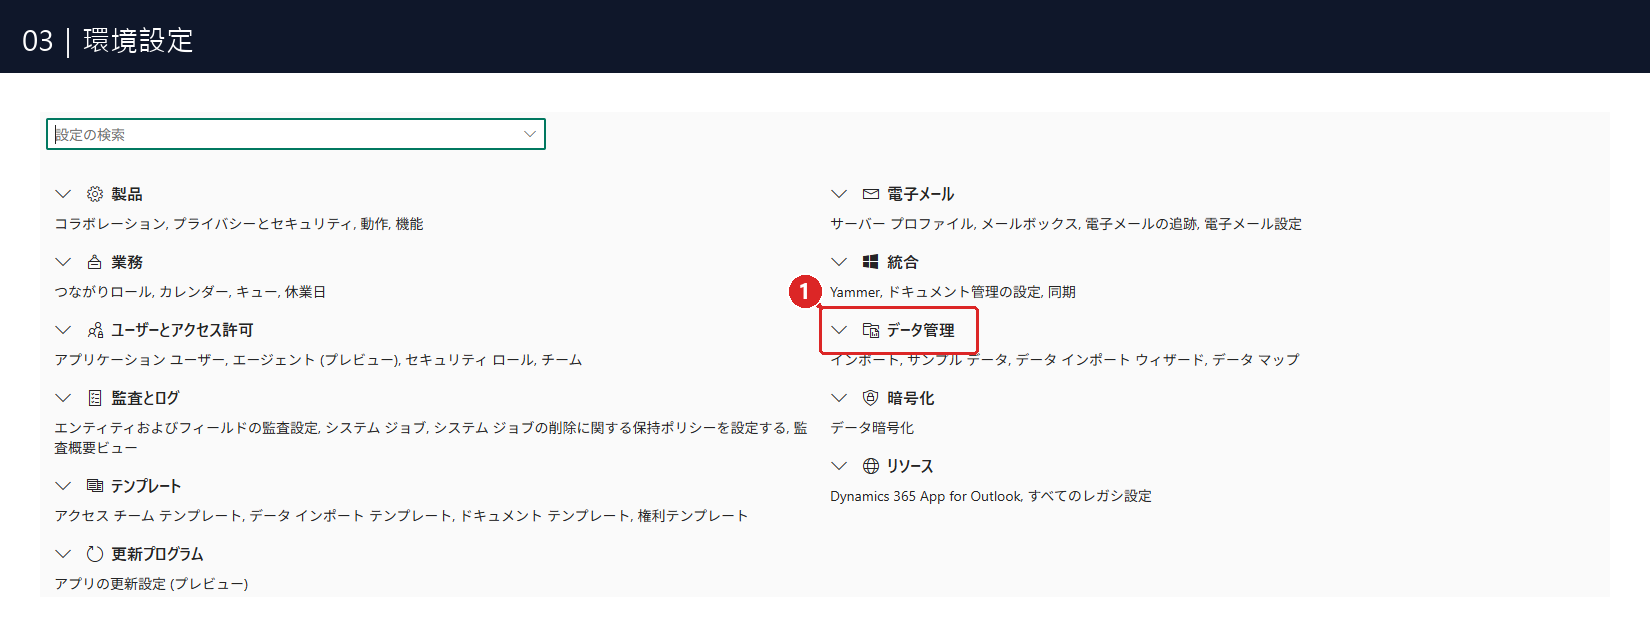Viewport: 1650px width, 637px height.
Task: Collapse the データ管理 section chevron
Action: pyautogui.click(x=839, y=330)
